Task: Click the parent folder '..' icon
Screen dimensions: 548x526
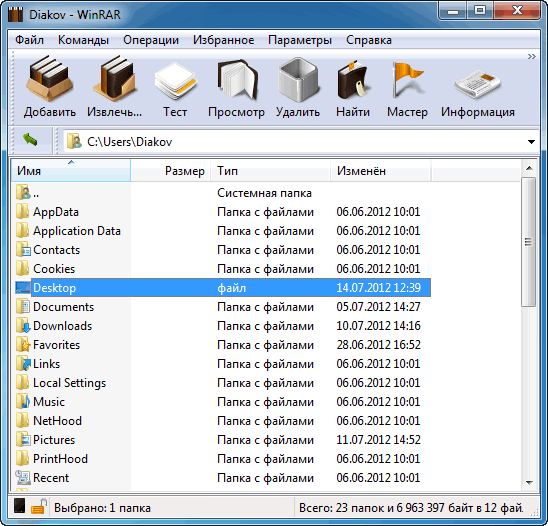Action: click(23, 193)
